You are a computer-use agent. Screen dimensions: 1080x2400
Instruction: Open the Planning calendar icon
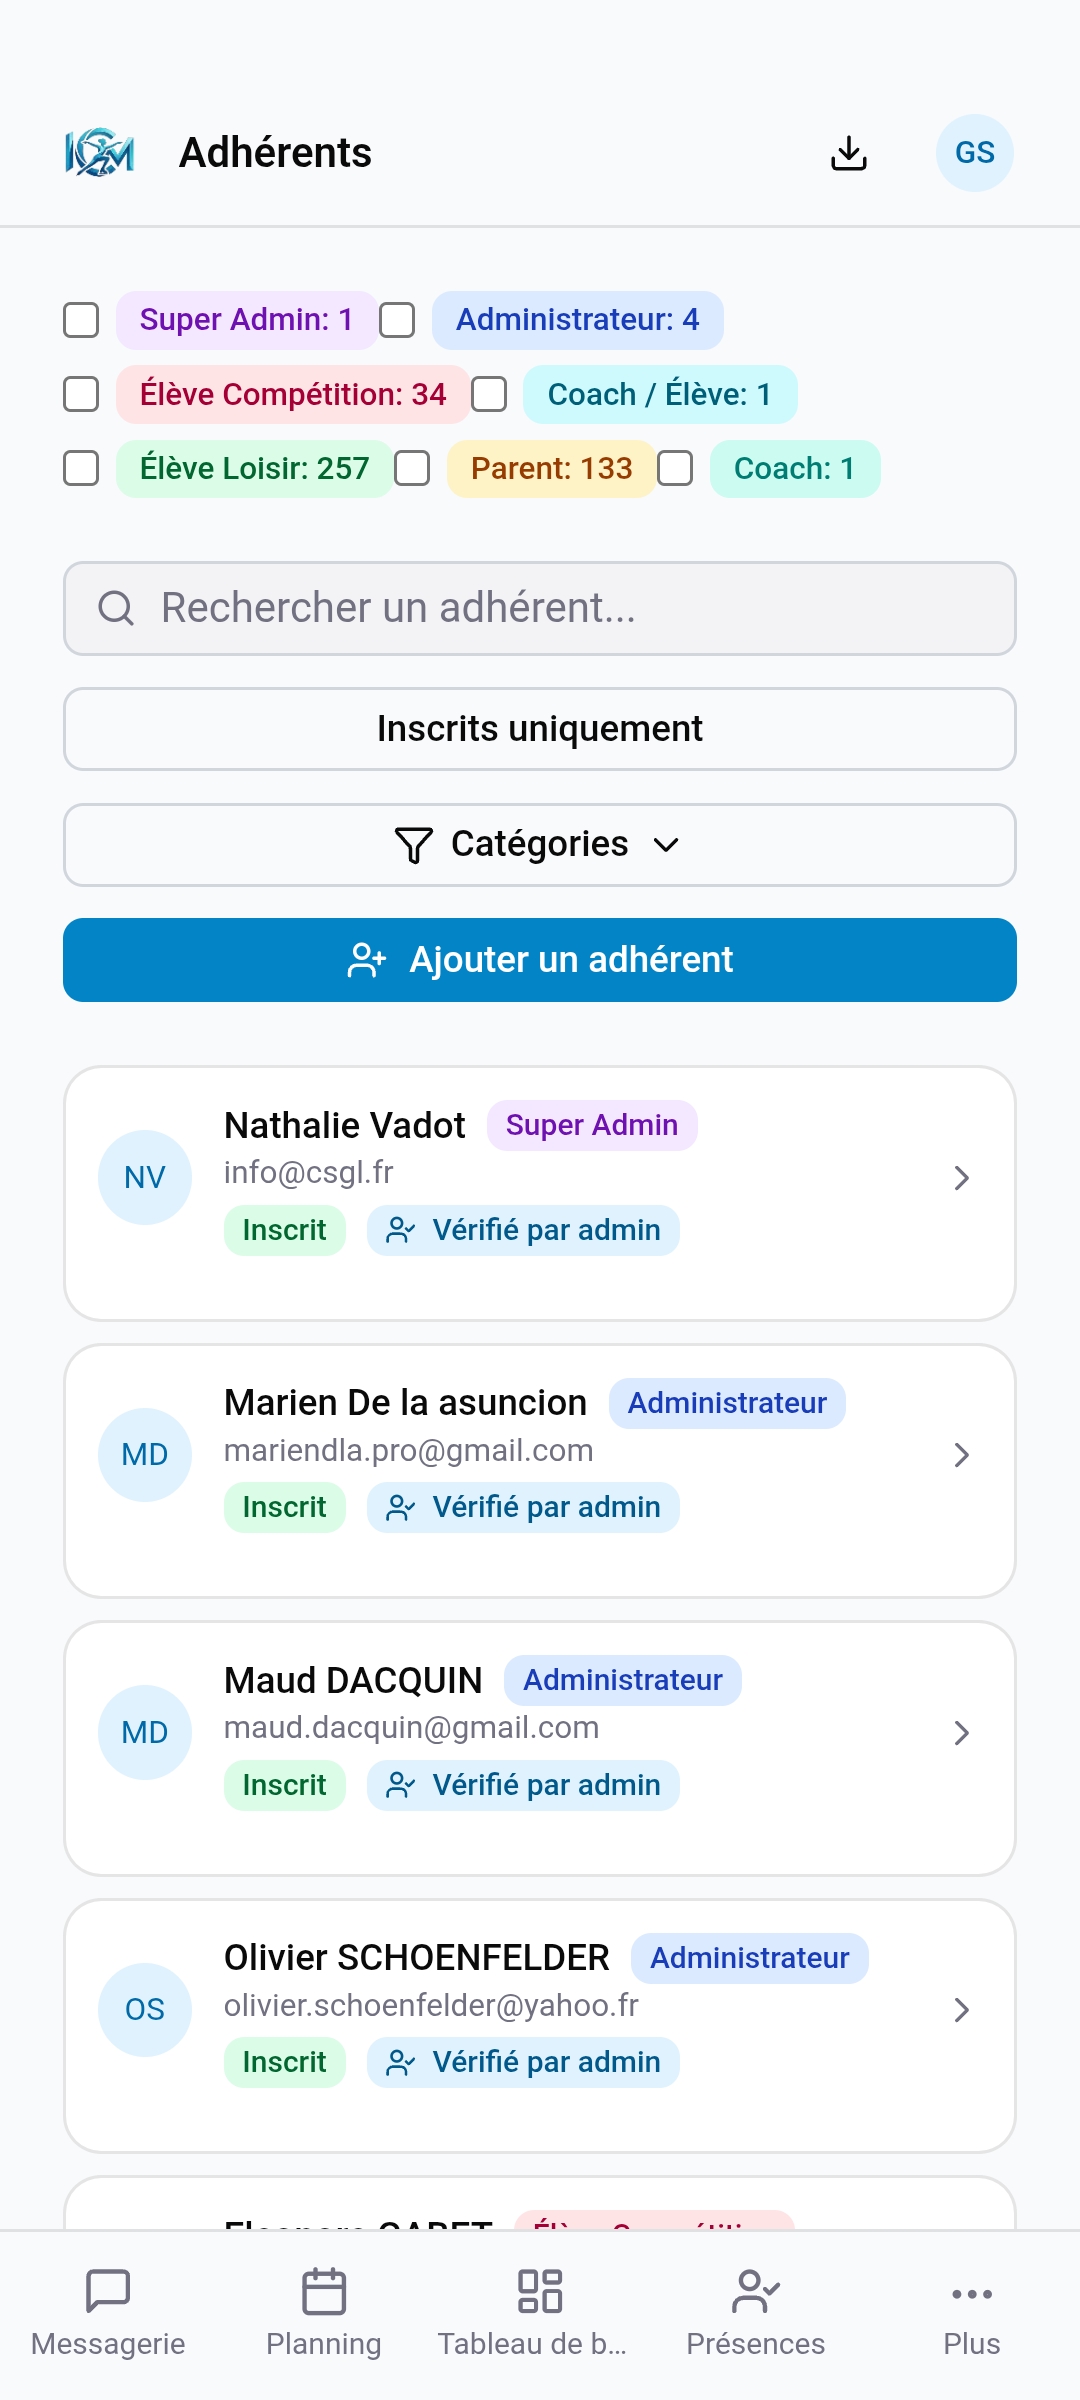click(324, 2291)
